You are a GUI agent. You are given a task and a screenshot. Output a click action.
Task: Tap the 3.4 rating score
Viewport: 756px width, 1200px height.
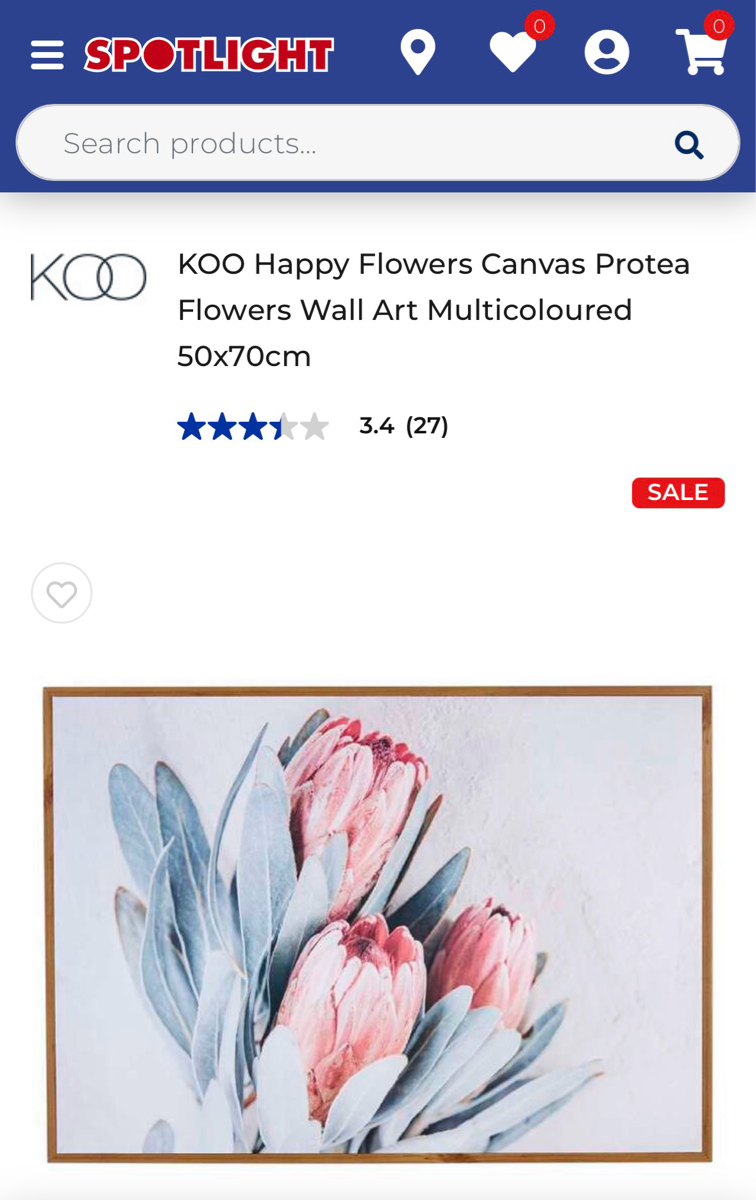point(376,426)
